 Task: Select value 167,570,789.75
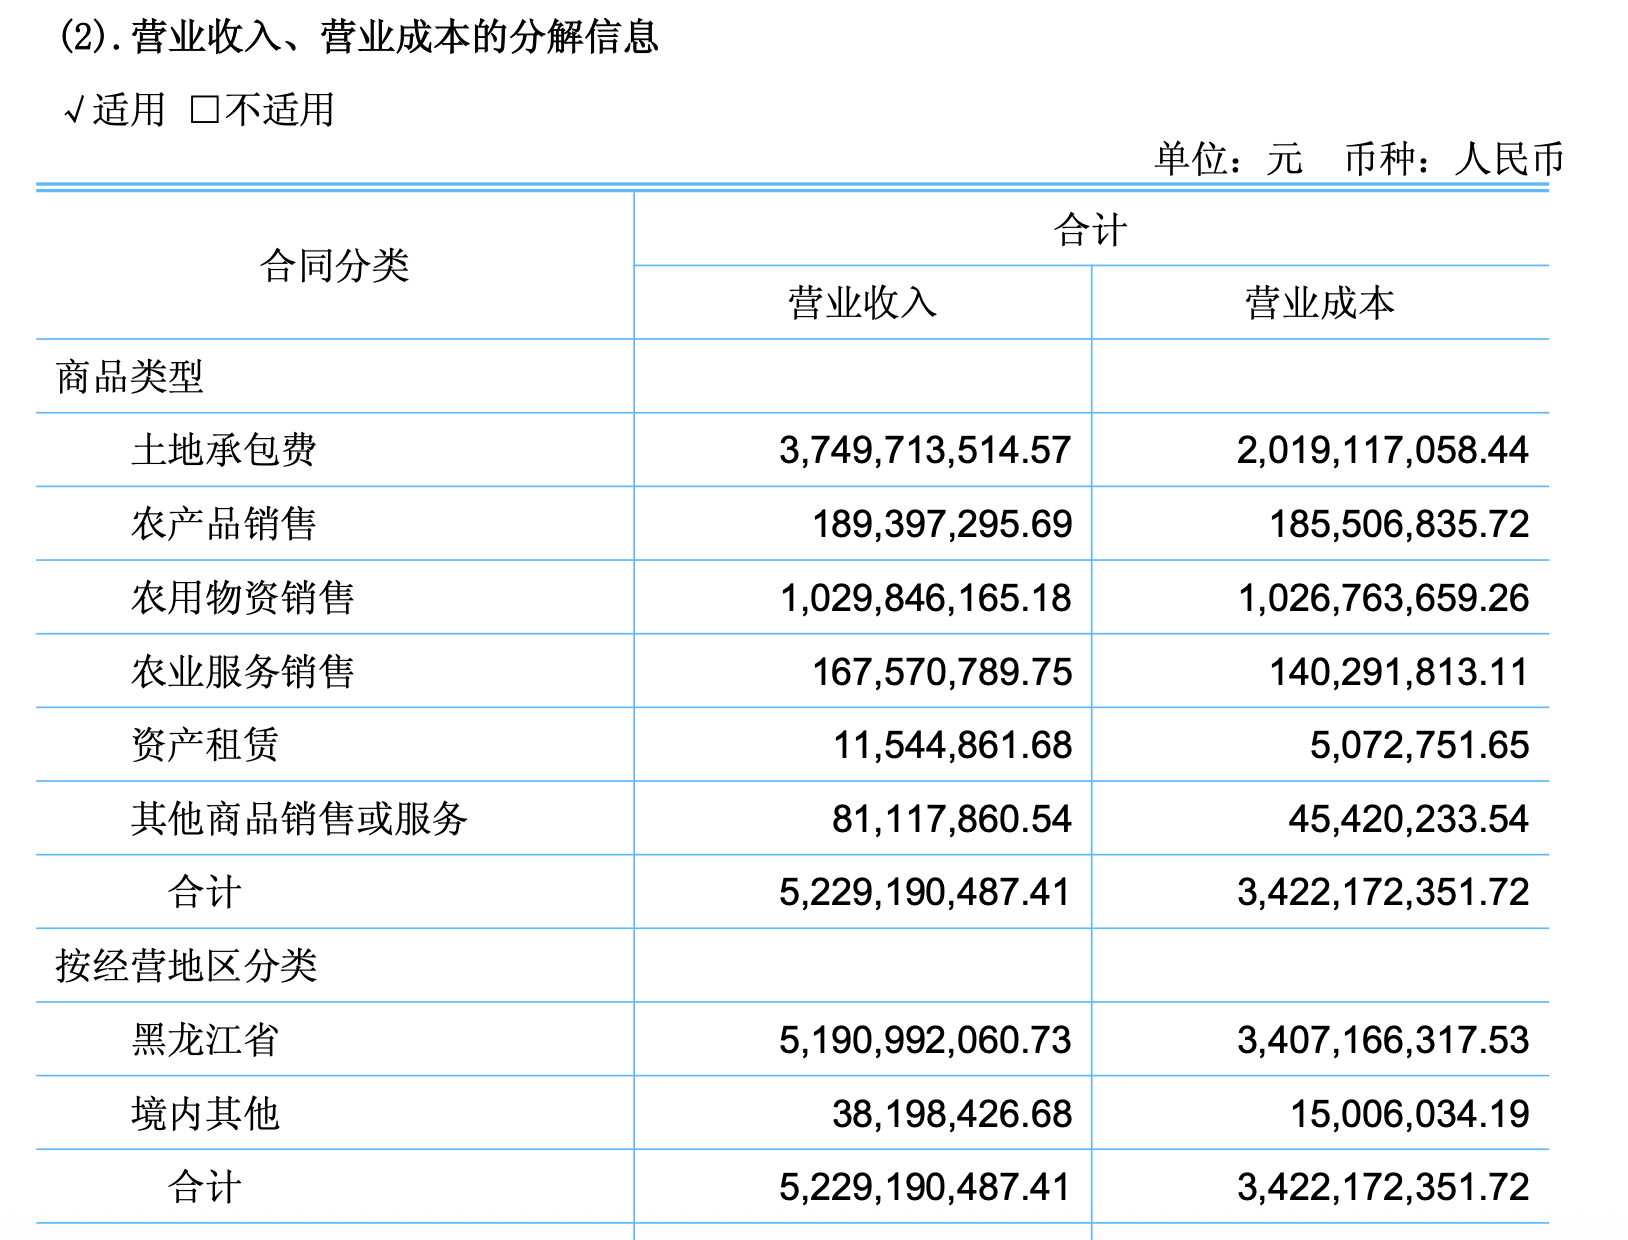942,672
